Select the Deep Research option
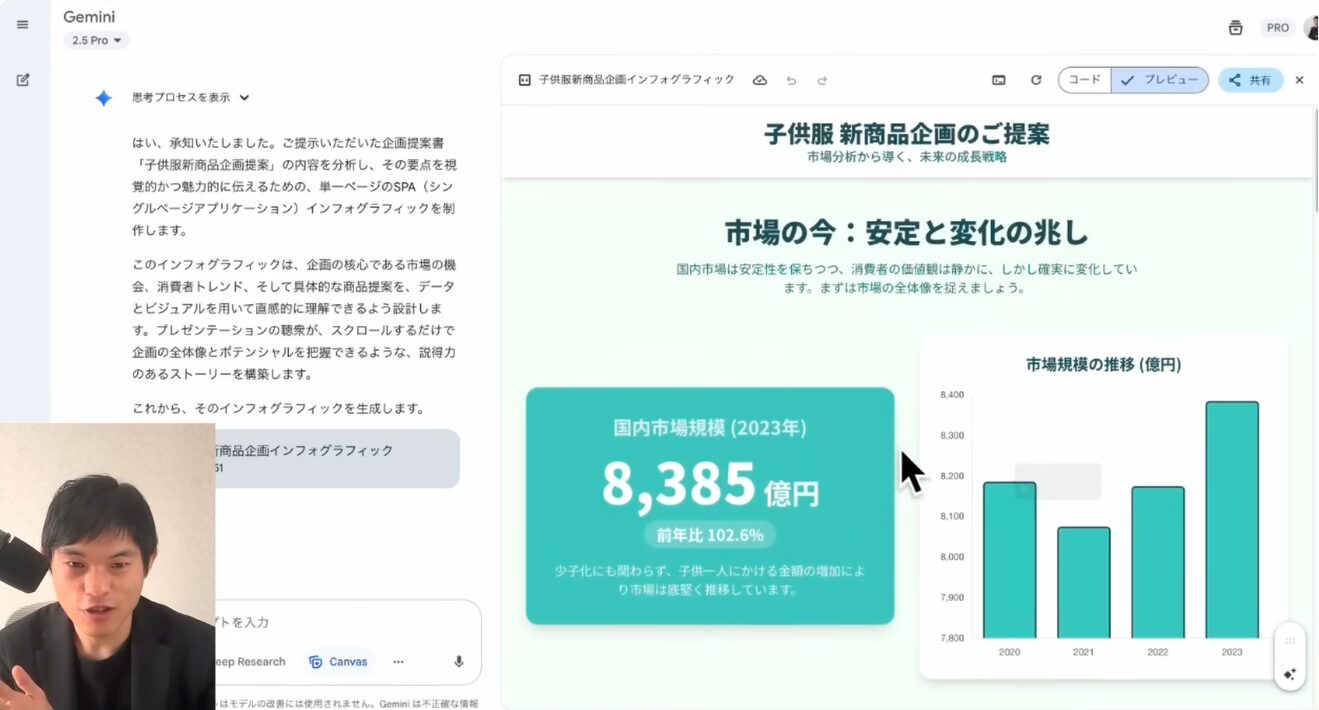Viewport: 1319px width, 710px height. tap(250, 662)
